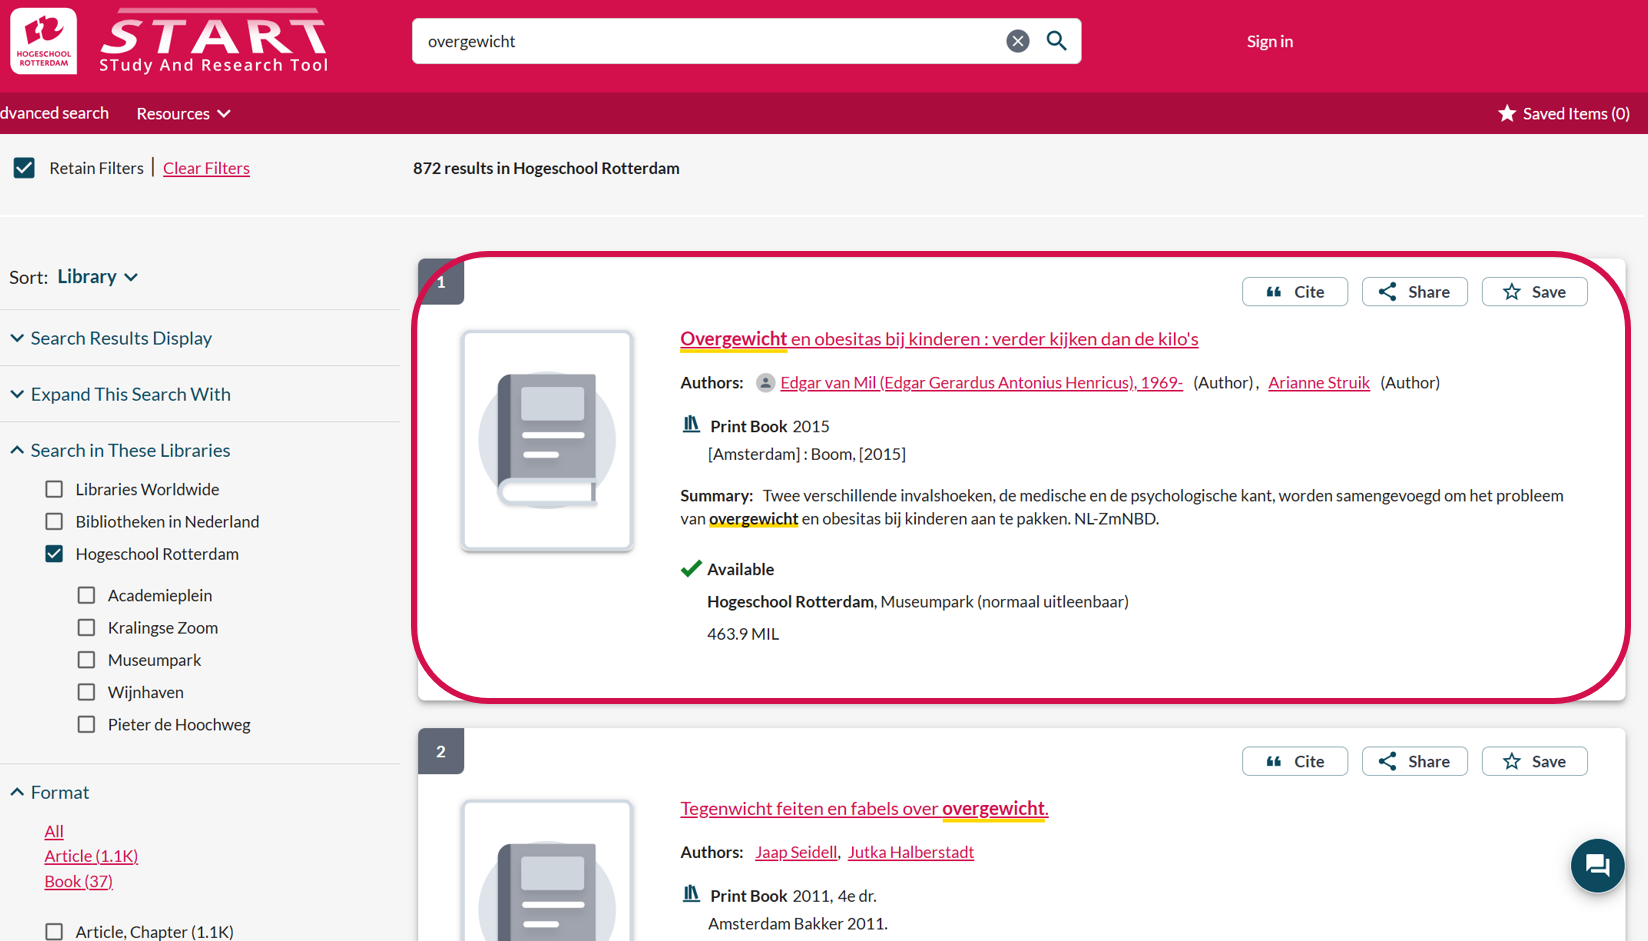1648x941 pixels.
Task: Click the Clear Filters link
Action: [x=206, y=168]
